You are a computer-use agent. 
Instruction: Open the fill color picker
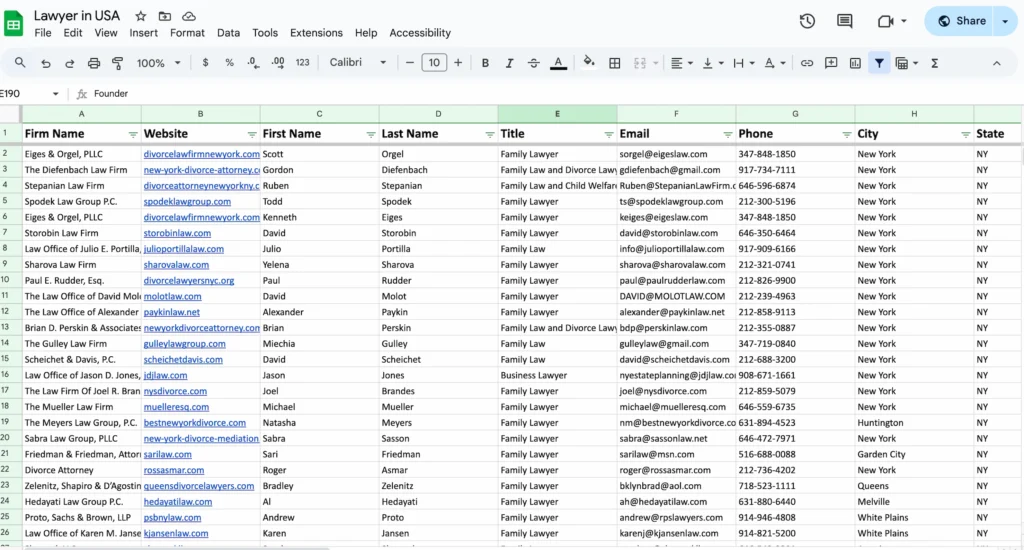coord(589,62)
